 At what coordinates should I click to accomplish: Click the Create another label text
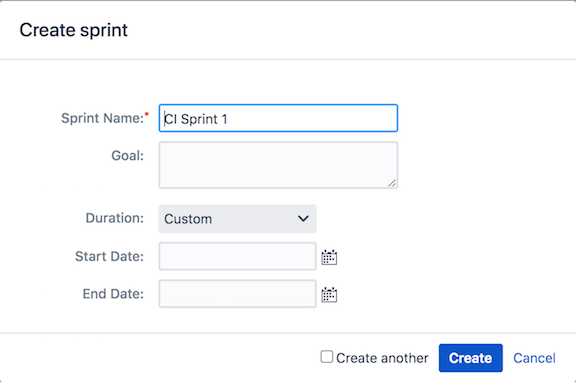coord(382,358)
